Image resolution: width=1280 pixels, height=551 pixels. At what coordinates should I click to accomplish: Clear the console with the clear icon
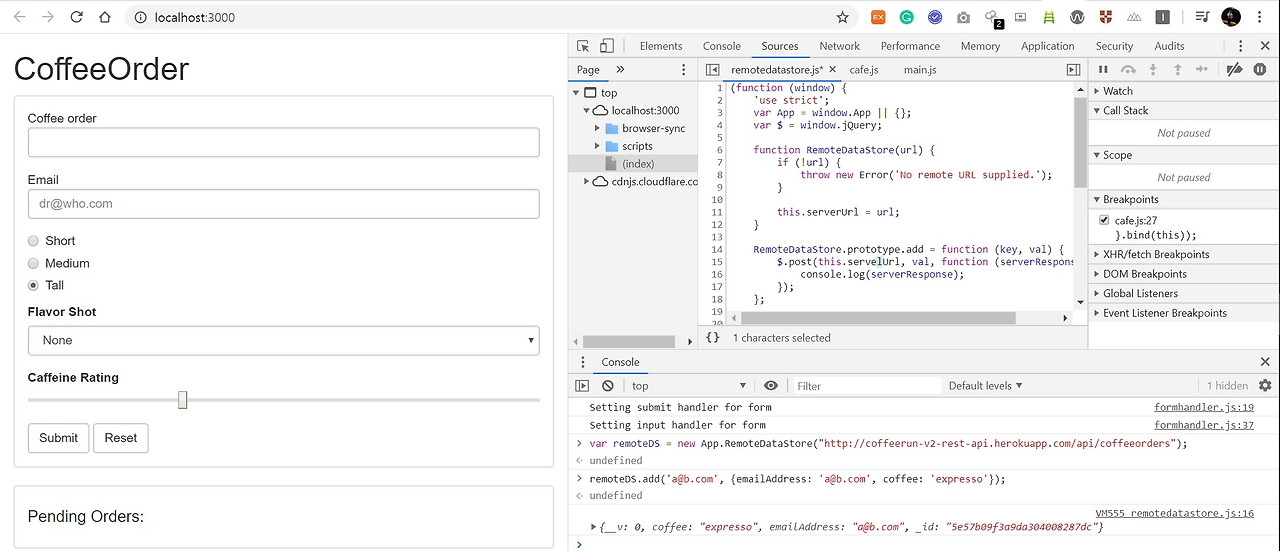pos(608,386)
